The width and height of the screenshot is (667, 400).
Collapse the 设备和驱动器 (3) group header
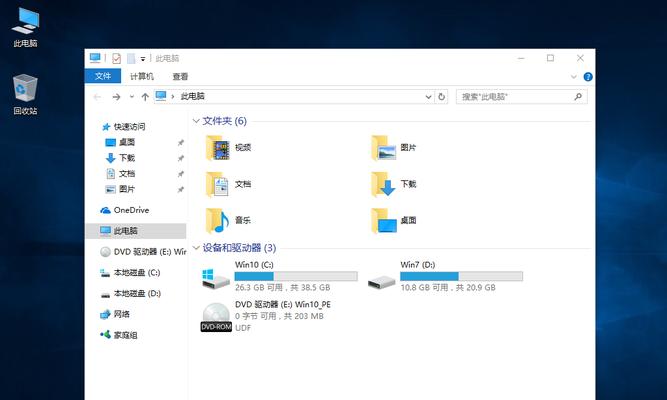(x=196, y=248)
